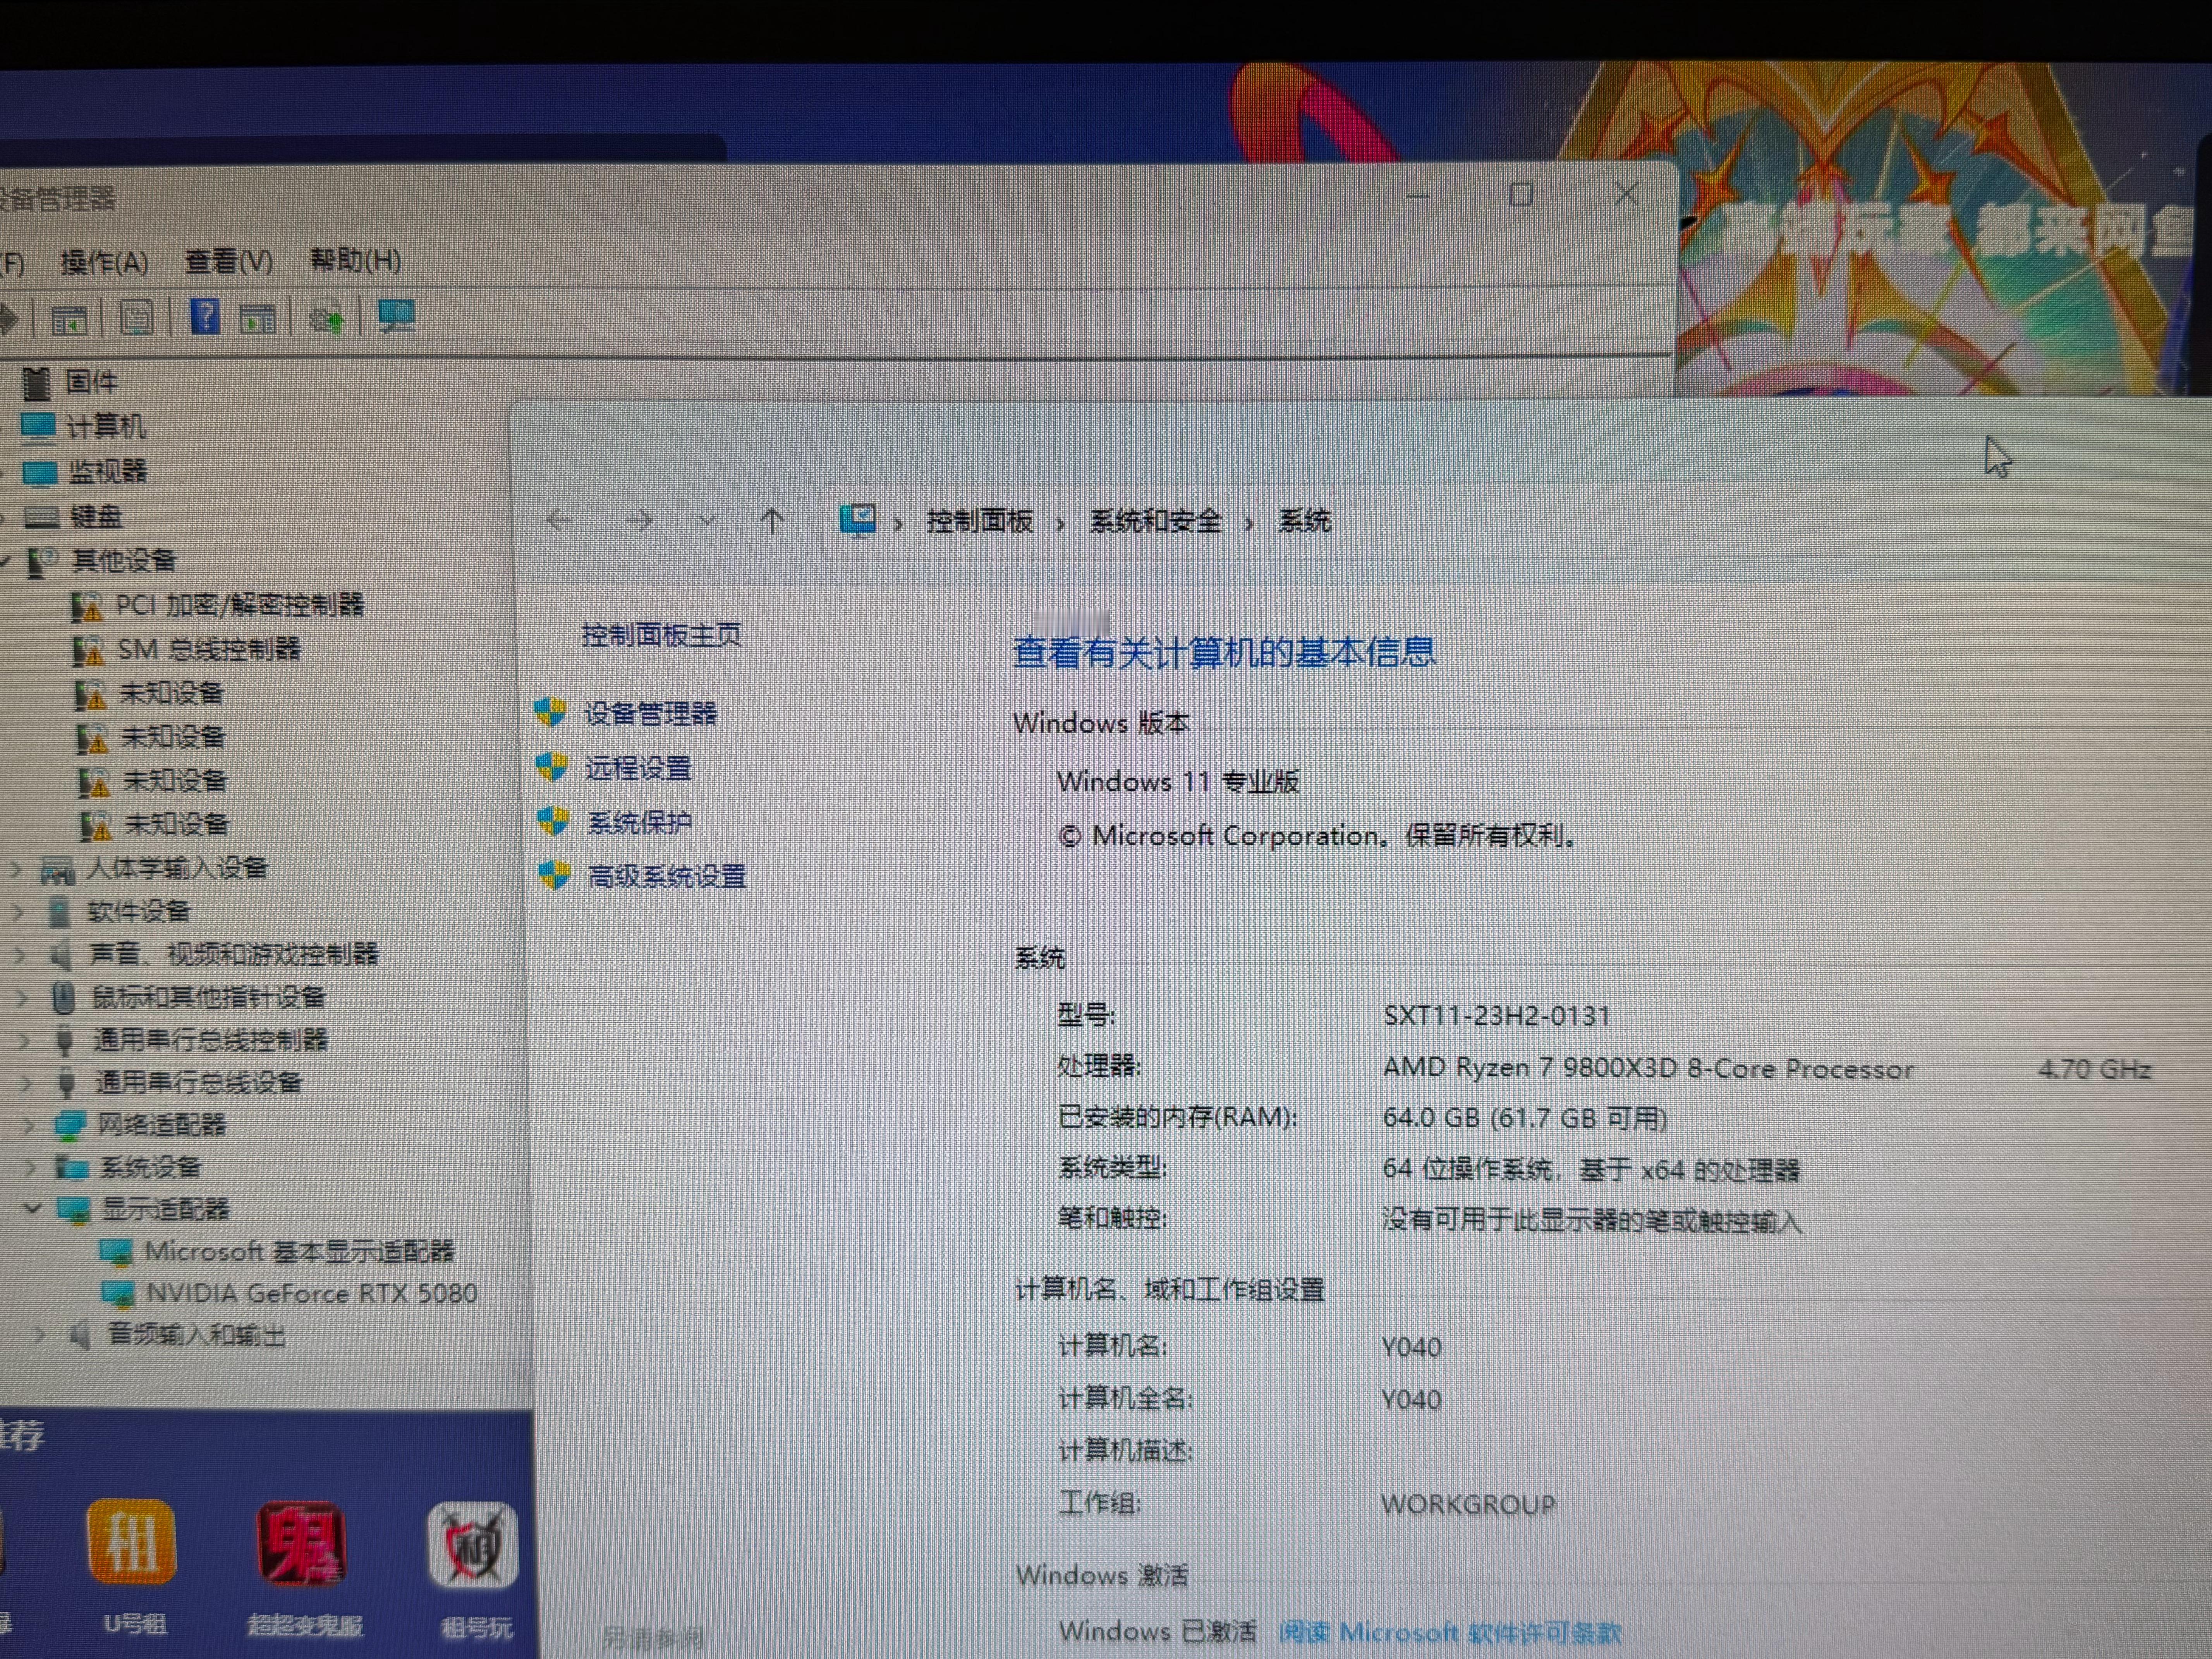Select NVIDIA GeForce RTX 5080 device
Image resolution: width=2212 pixels, height=1659 pixels.
(310, 1293)
